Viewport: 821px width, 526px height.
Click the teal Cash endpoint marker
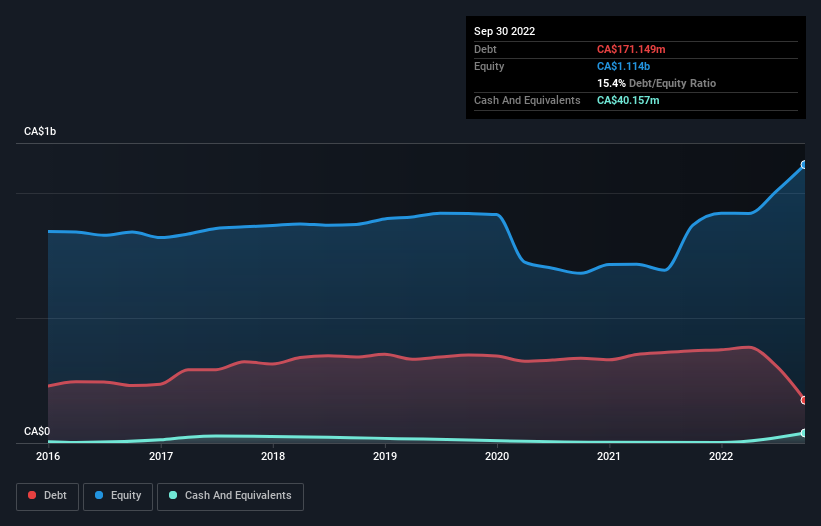pos(804,433)
